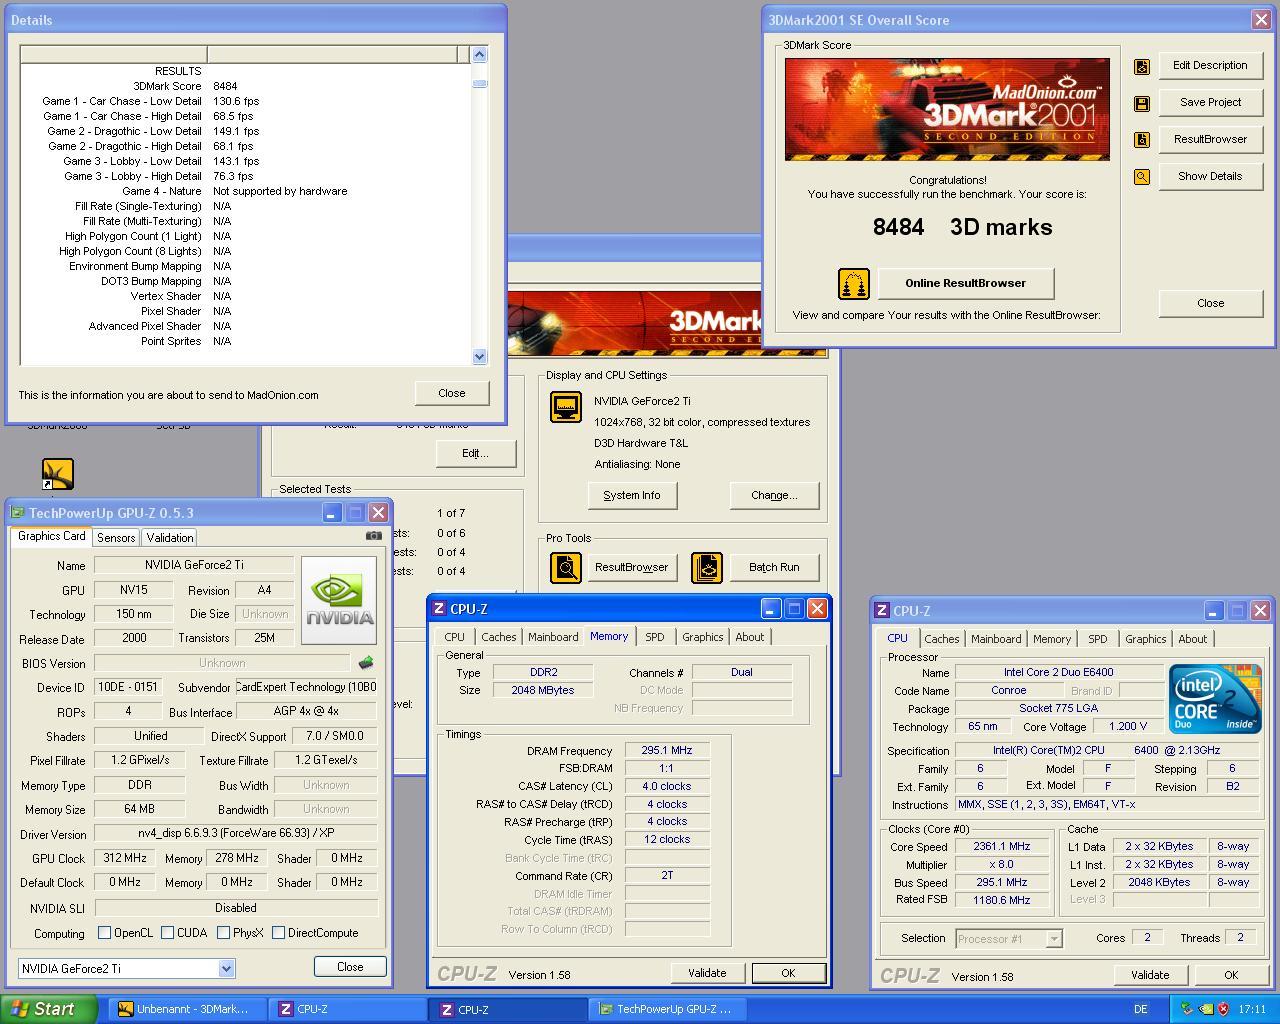Click the Change... button
The image size is (1280, 1024).
[774, 495]
